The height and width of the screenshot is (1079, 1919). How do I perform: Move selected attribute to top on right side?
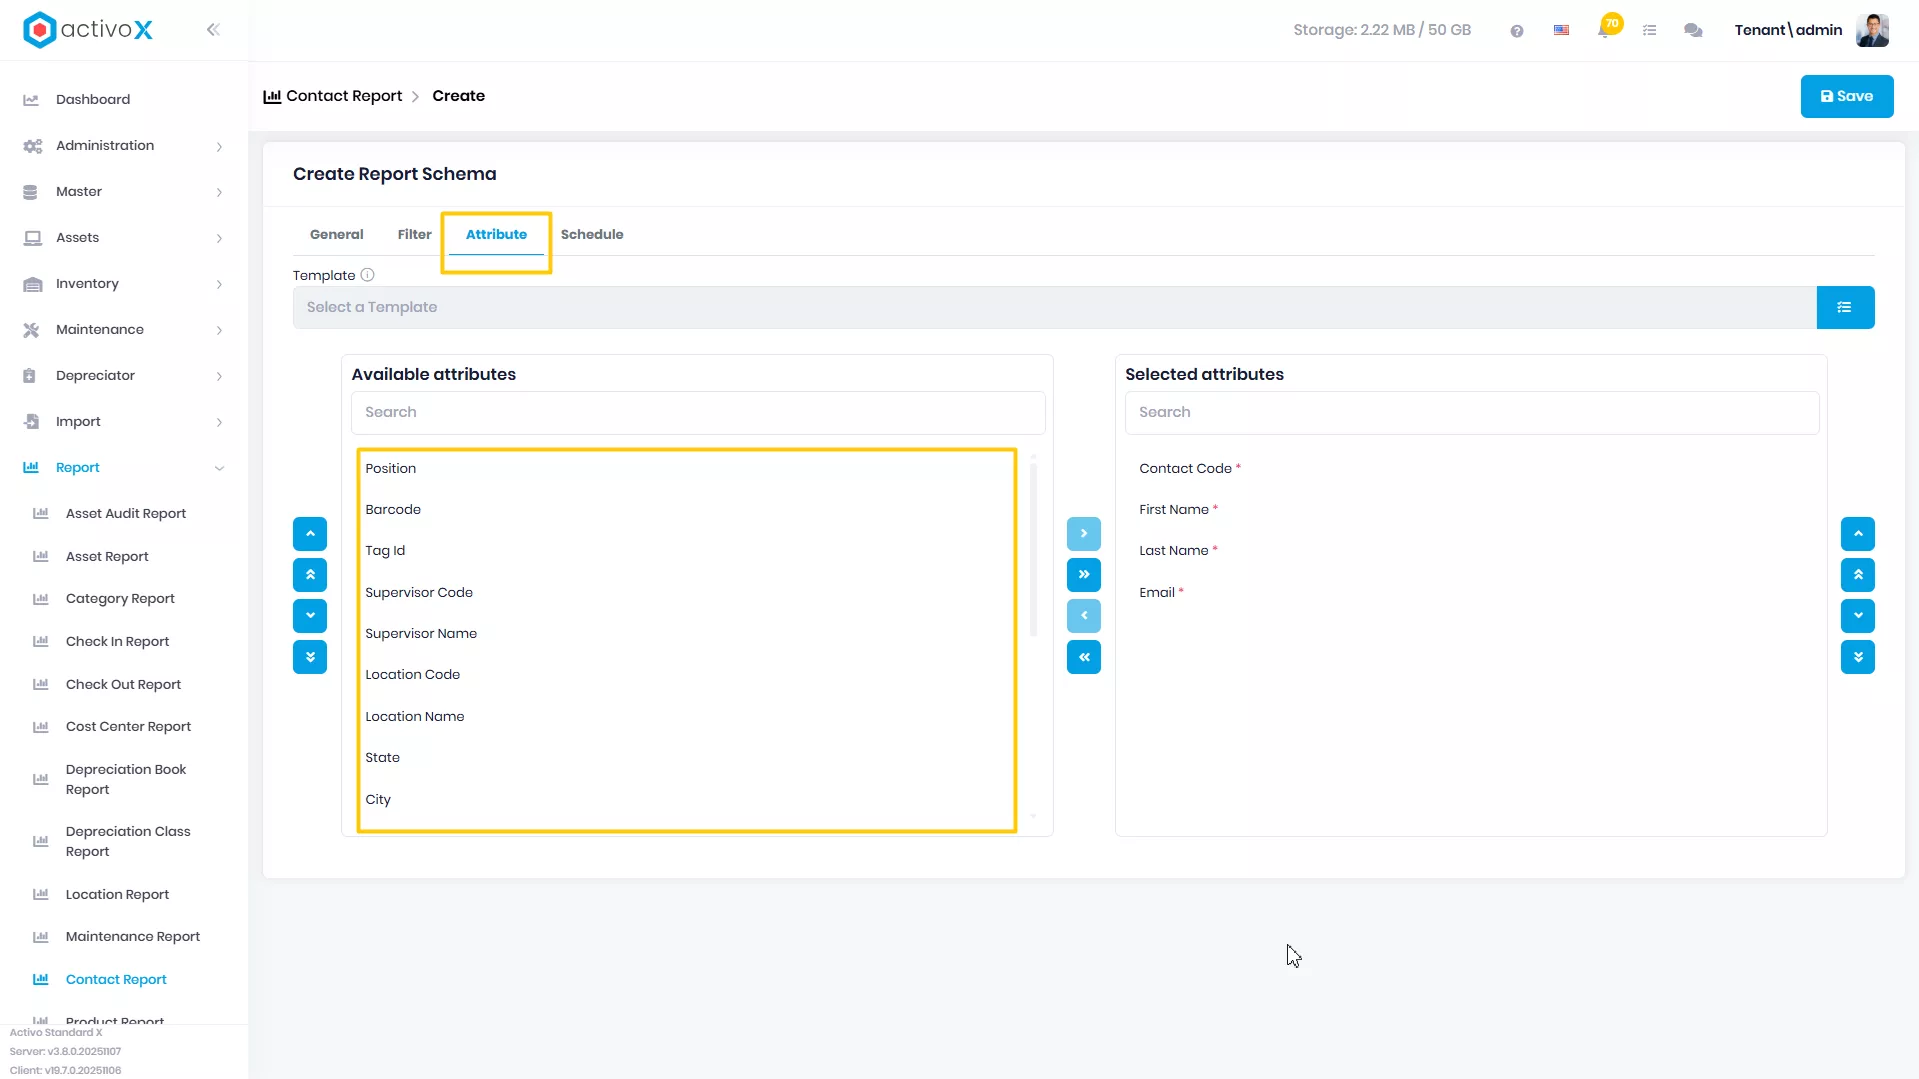pyautogui.click(x=1858, y=575)
